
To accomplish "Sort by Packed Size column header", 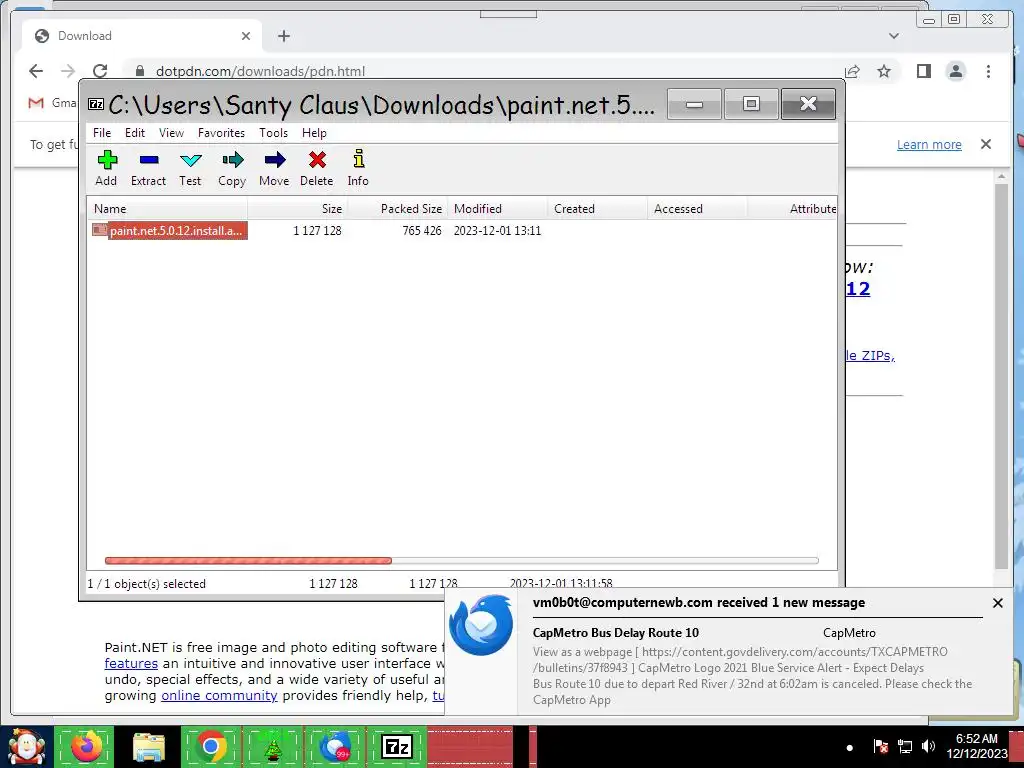I will click(398, 209).
